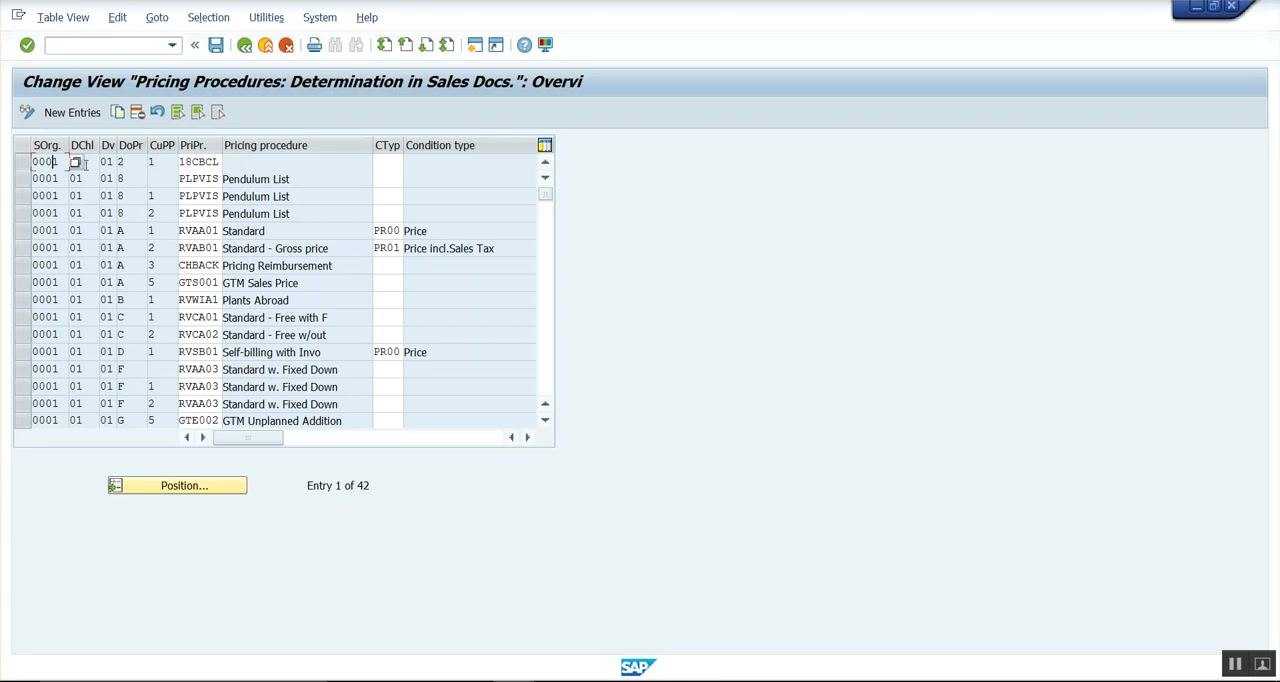Click the Create Shortcut icon

(496, 45)
